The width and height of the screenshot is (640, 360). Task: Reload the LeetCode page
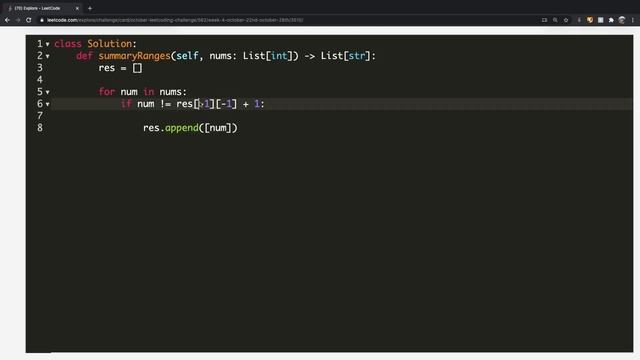coord(29,20)
